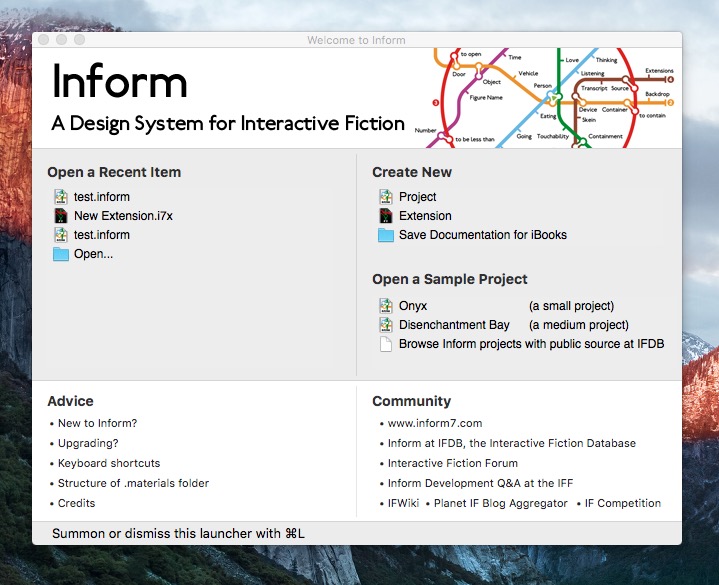
Task: Go to Planet IF Blog Aggregator
Action: [x=496, y=503]
